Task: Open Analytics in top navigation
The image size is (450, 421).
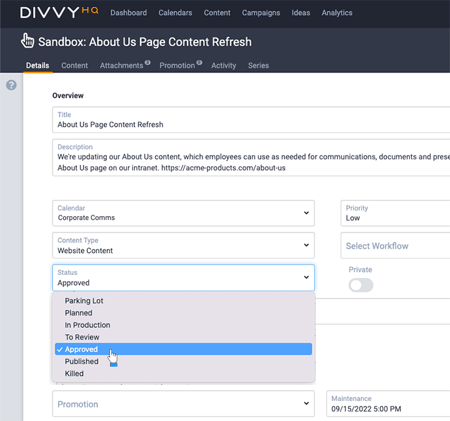Action: point(337,13)
